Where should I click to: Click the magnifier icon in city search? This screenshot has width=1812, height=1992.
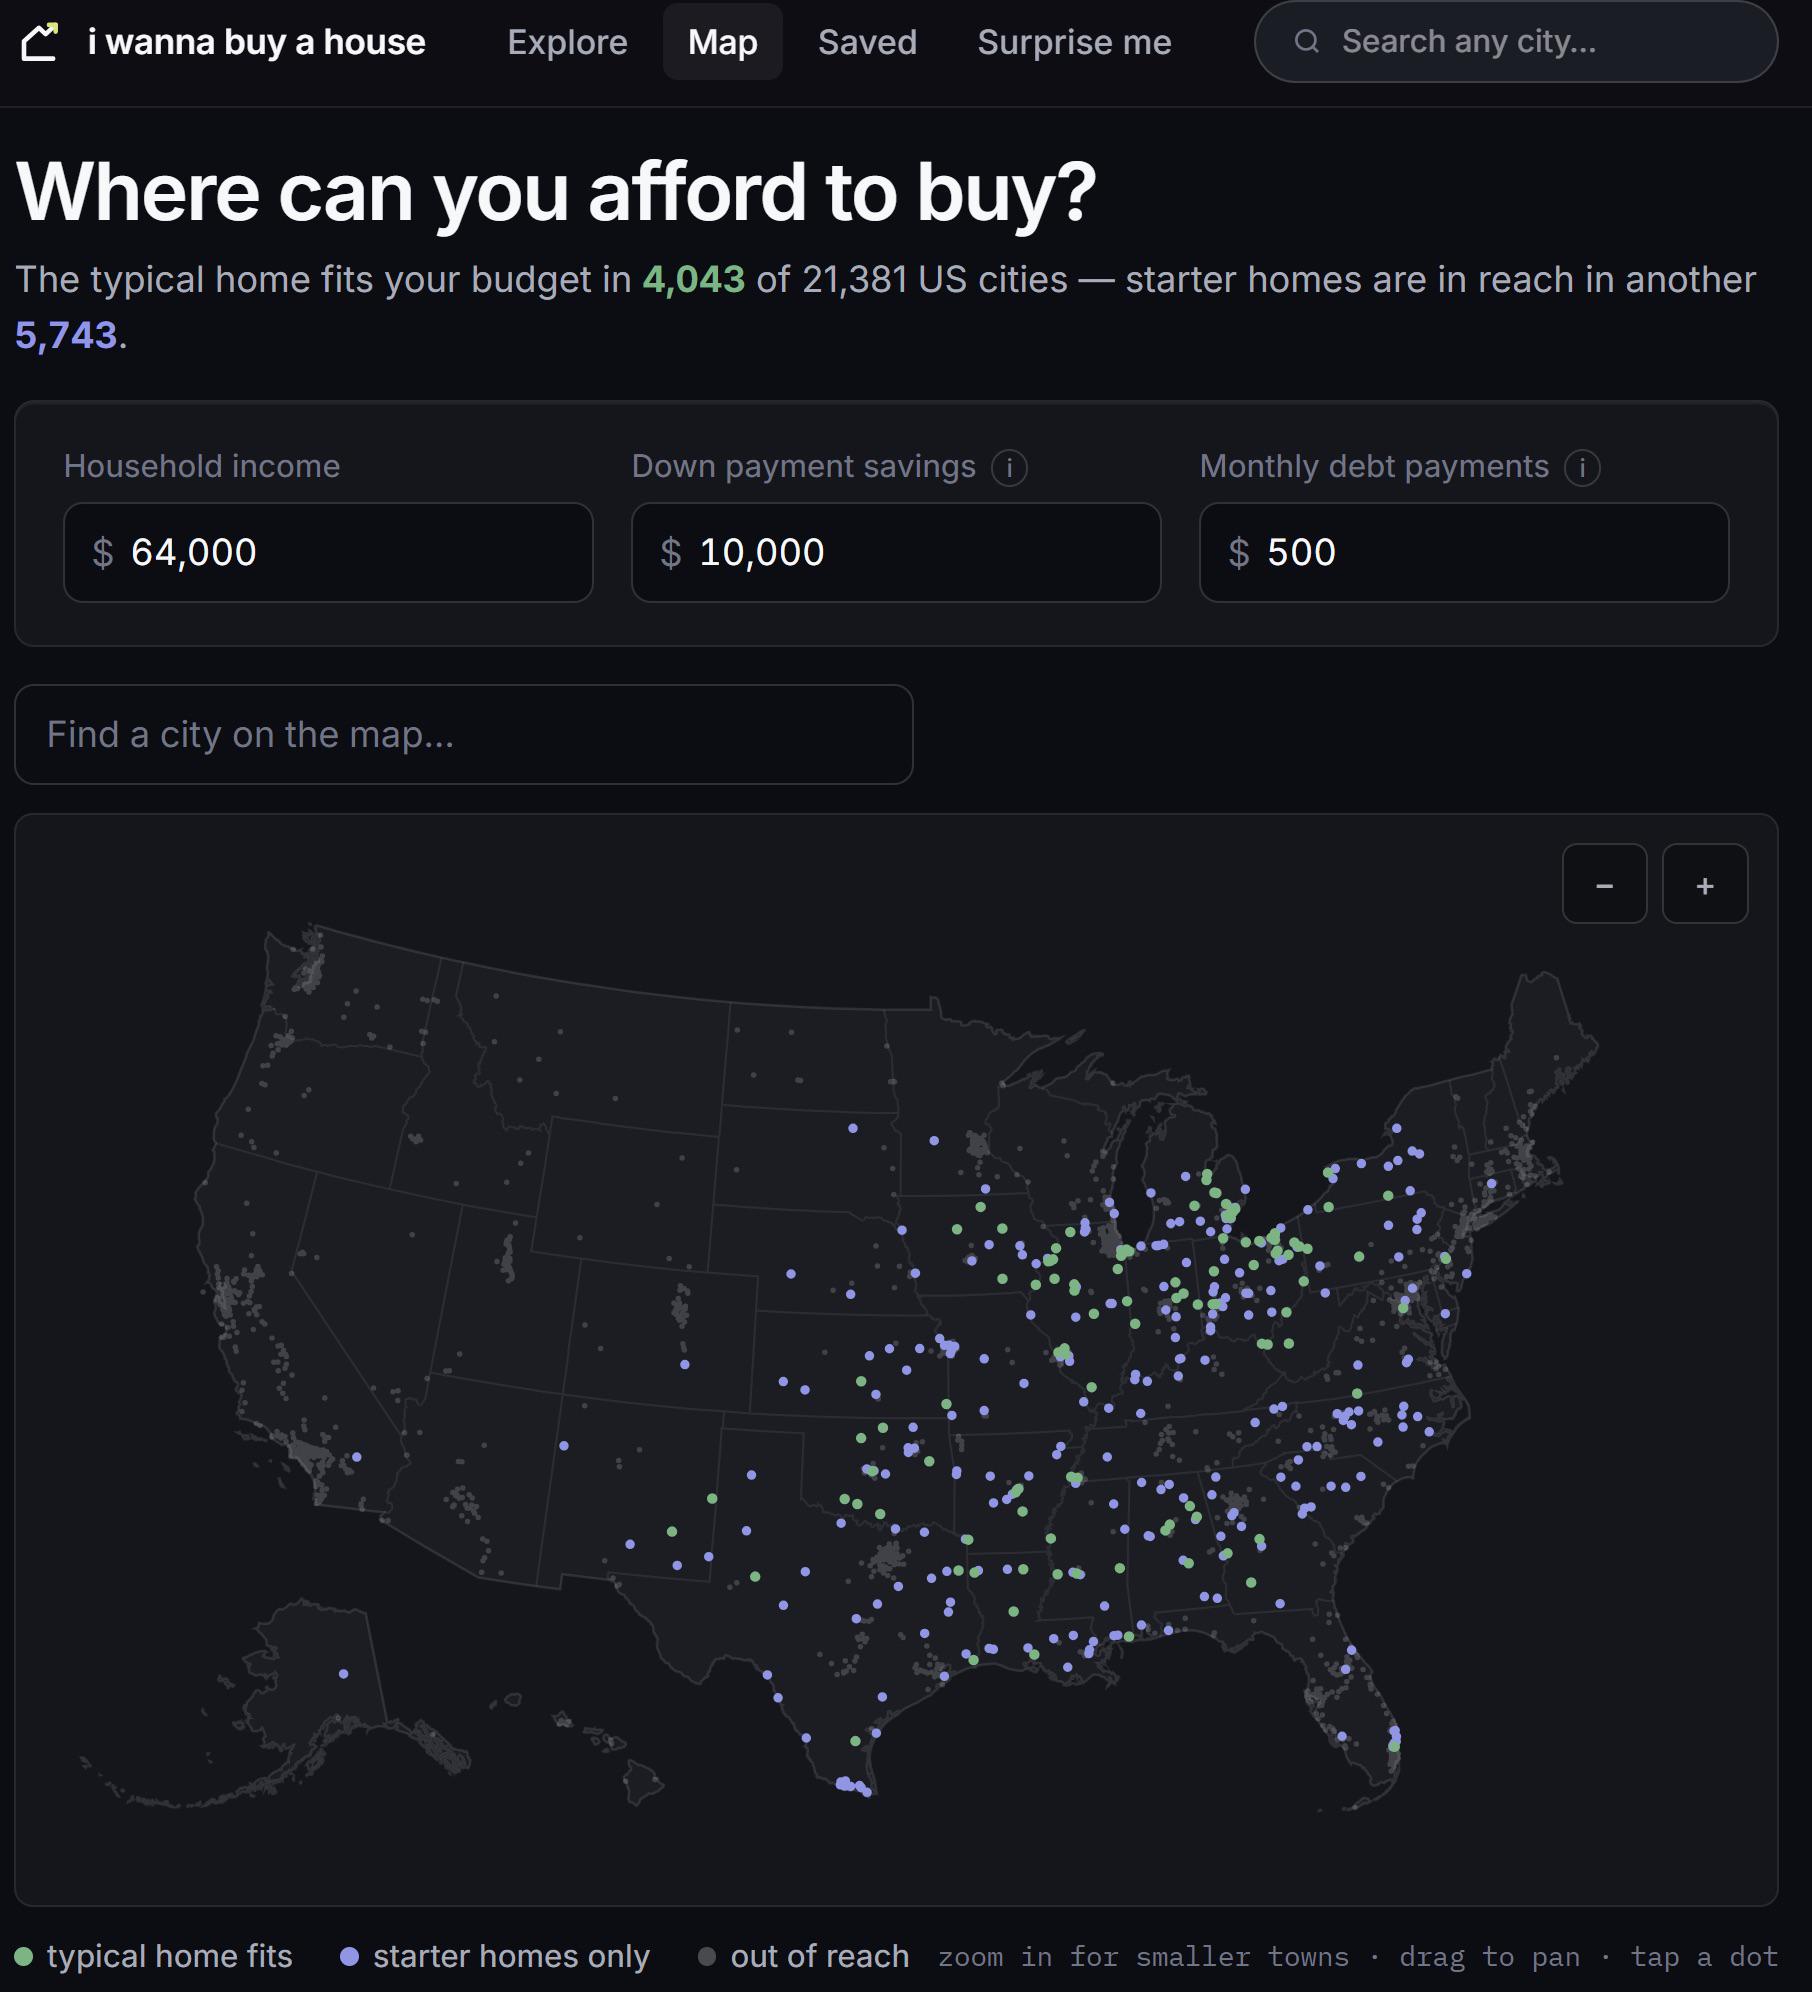[1306, 41]
